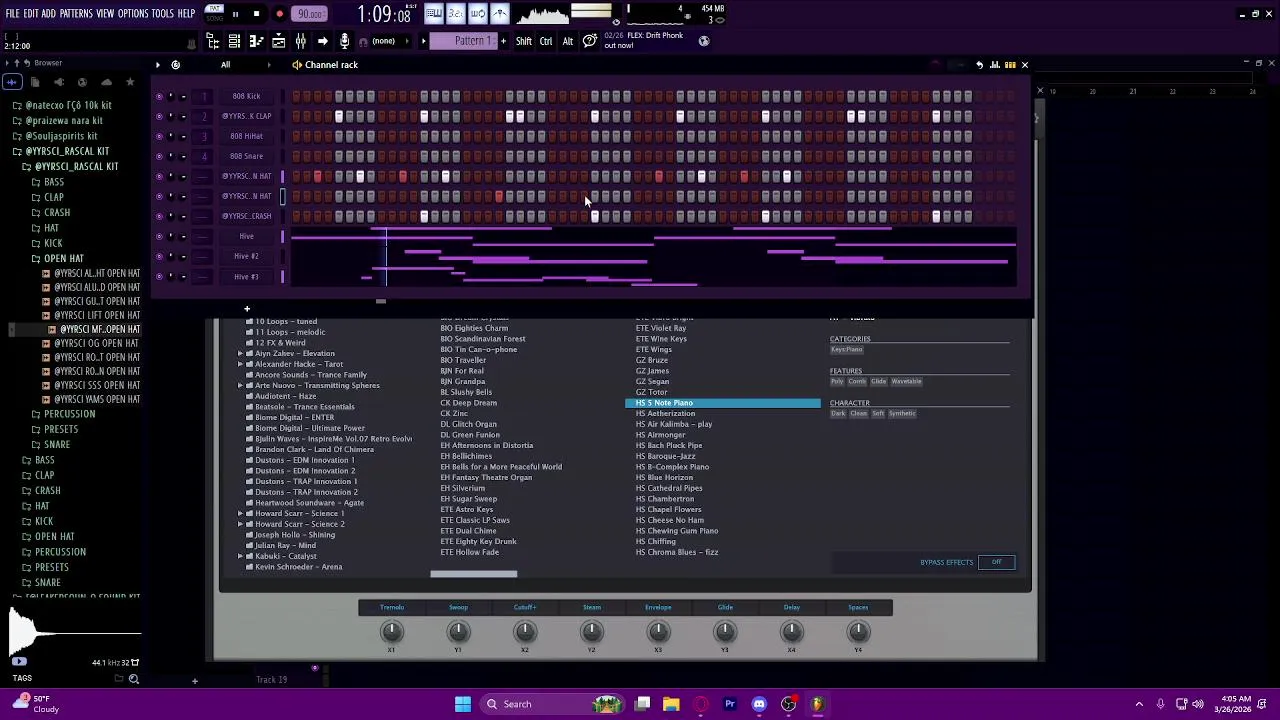The width and height of the screenshot is (1280, 720).
Task: Click the browser audio waveform tab icon
Action: (x=11, y=82)
